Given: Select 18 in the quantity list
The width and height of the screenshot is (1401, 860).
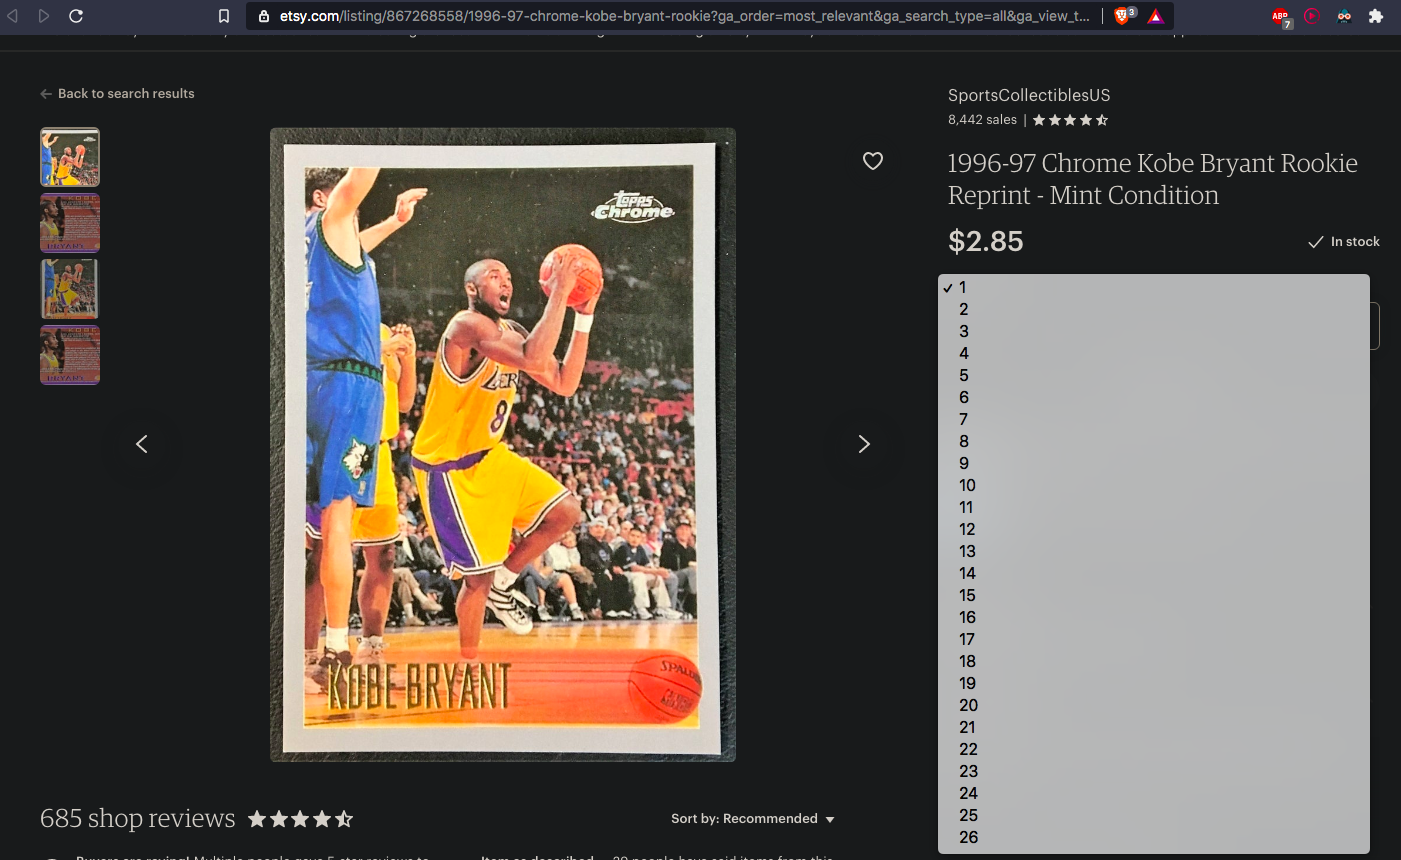Looking at the screenshot, I should point(1154,661).
